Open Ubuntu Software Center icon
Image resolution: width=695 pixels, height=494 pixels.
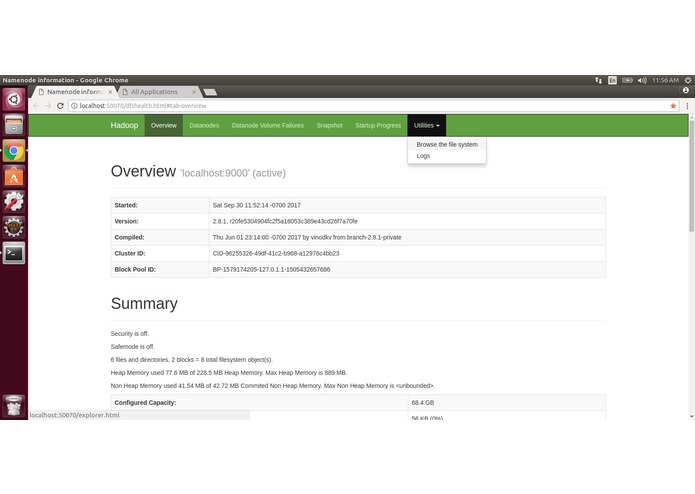tap(14, 176)
